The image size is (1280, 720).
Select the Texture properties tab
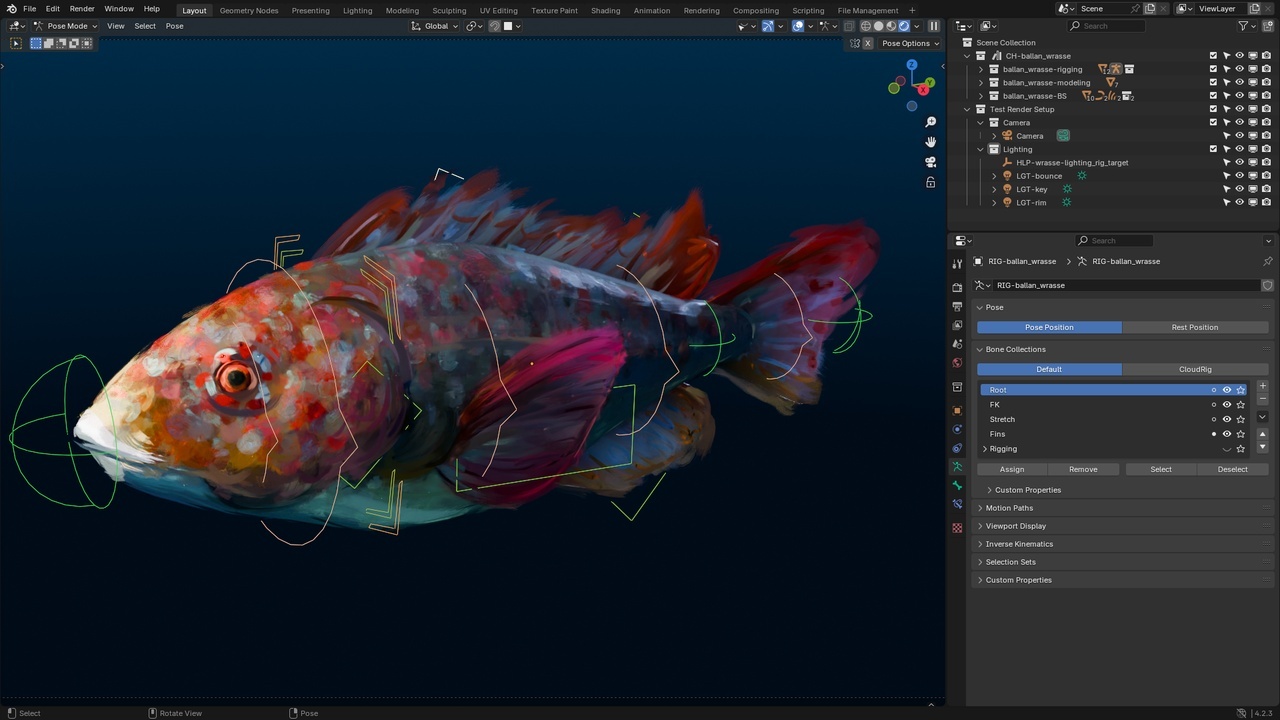(957, 527)
